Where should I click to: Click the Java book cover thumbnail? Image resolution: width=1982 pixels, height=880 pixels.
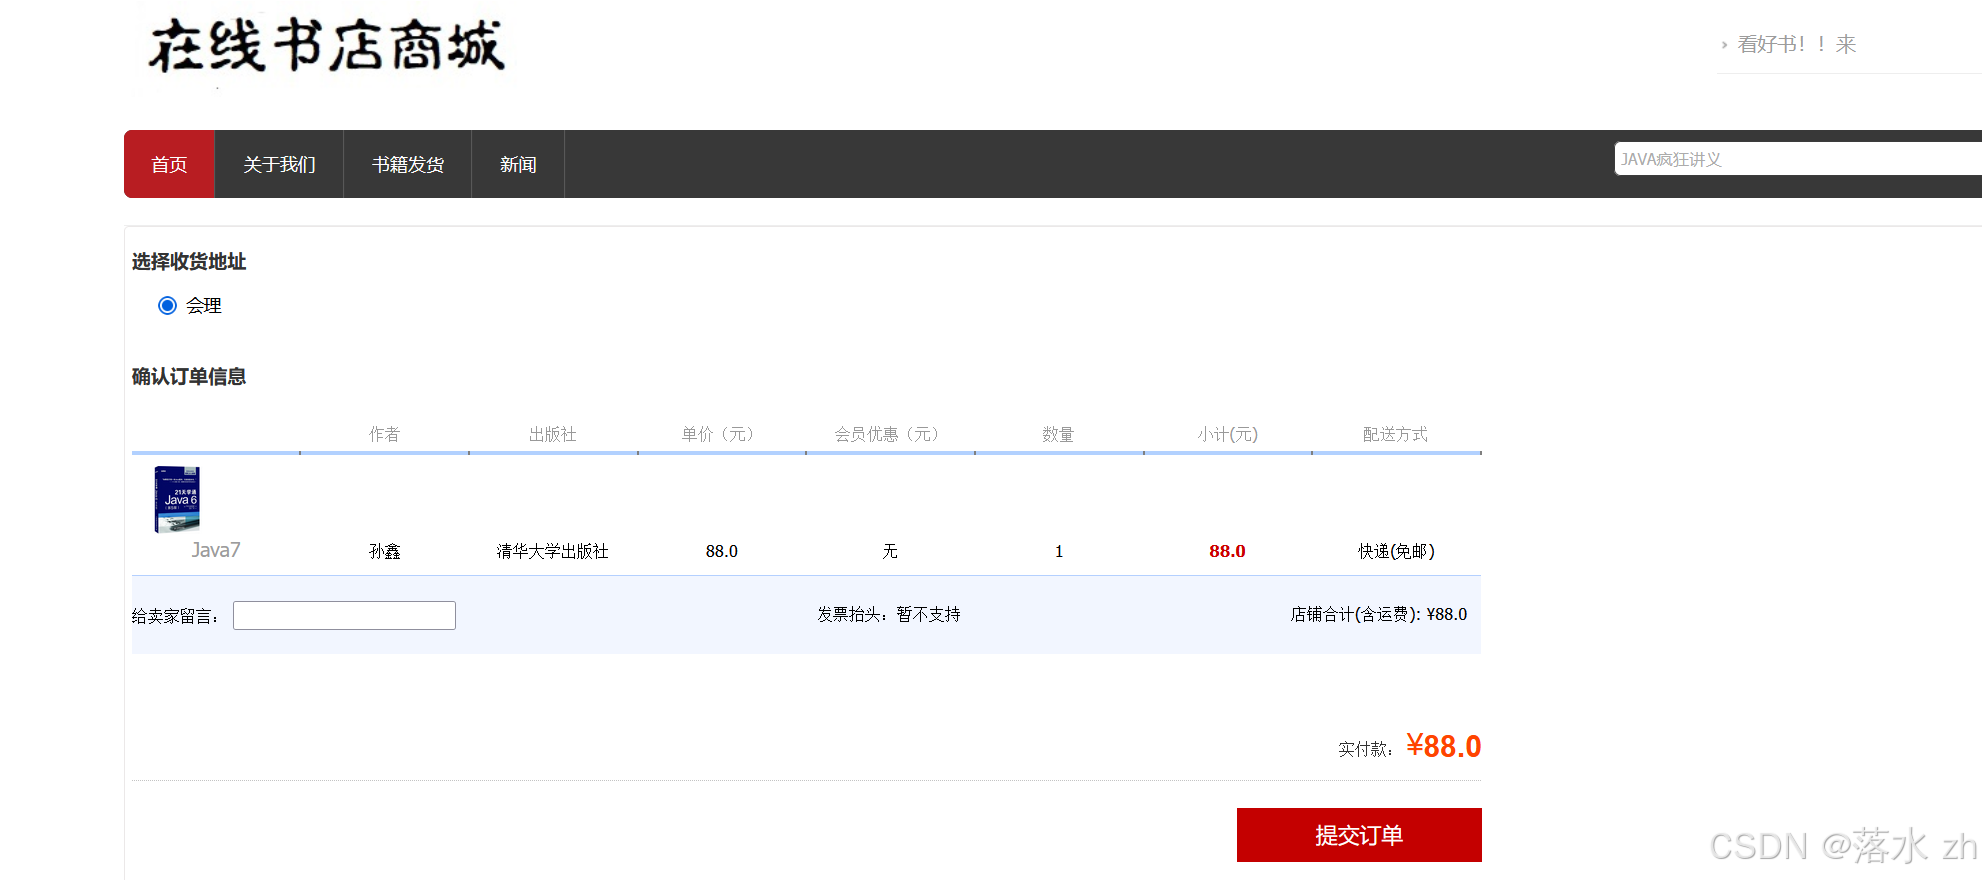pos(177,499)
